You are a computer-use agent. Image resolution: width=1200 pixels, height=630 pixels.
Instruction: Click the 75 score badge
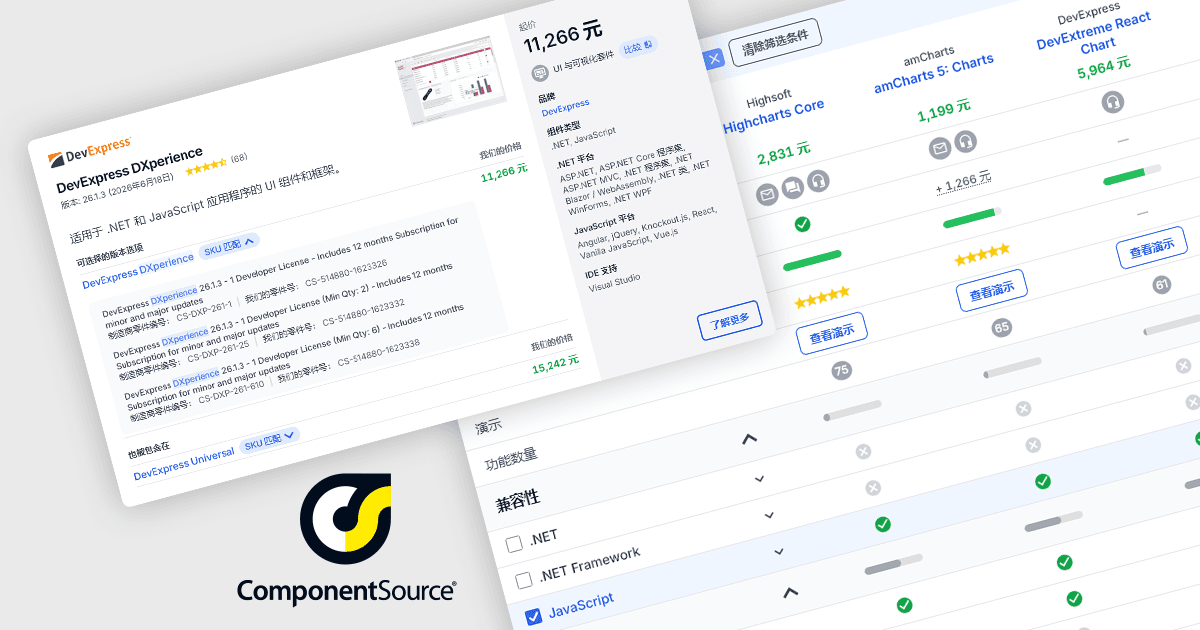[841, 371]
